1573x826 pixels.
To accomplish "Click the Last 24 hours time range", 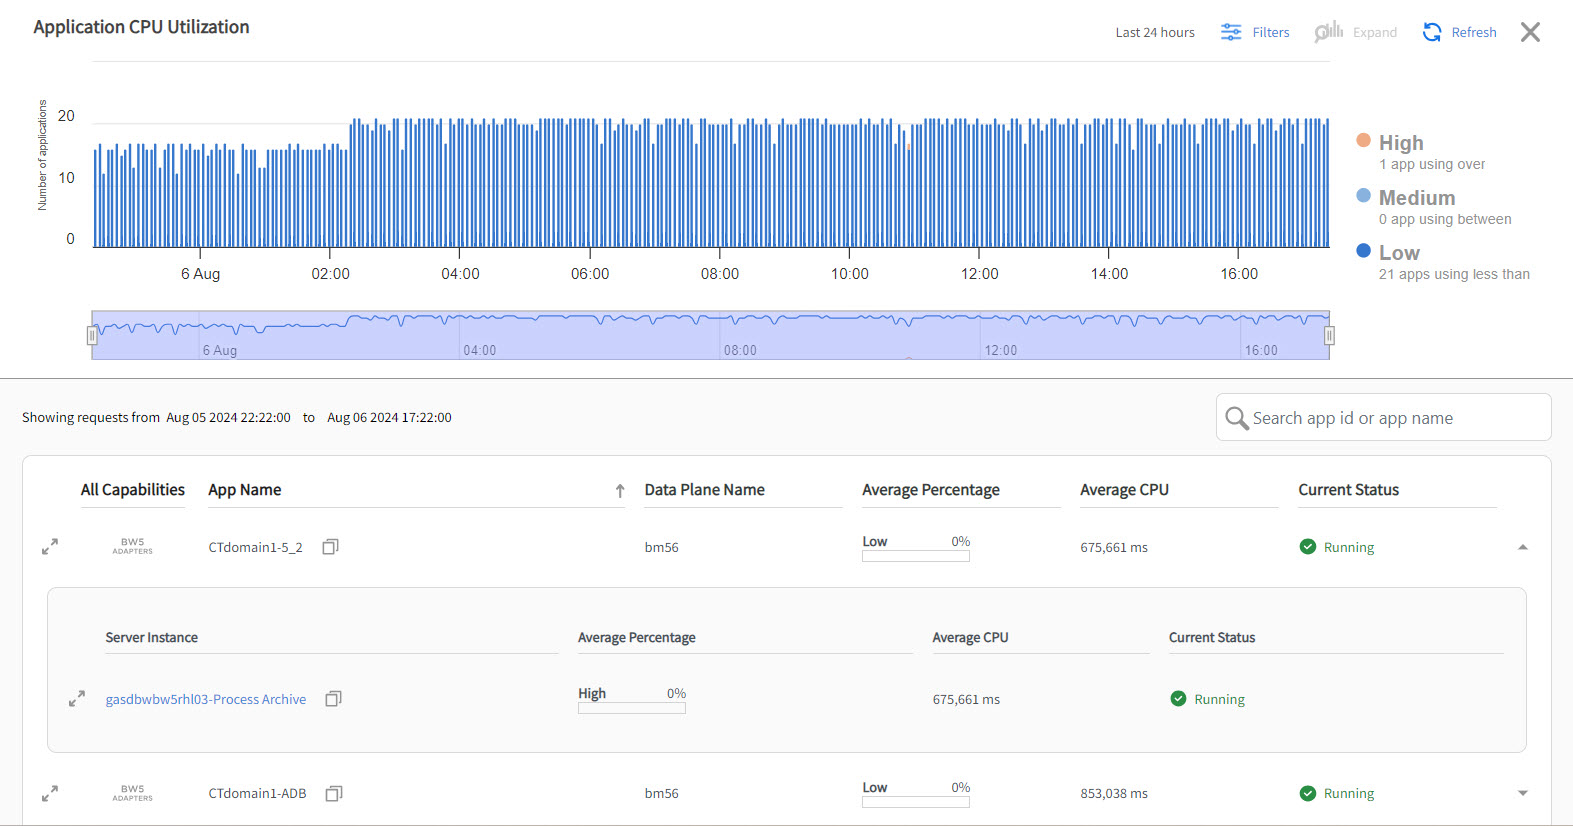I will (1155, 32).
